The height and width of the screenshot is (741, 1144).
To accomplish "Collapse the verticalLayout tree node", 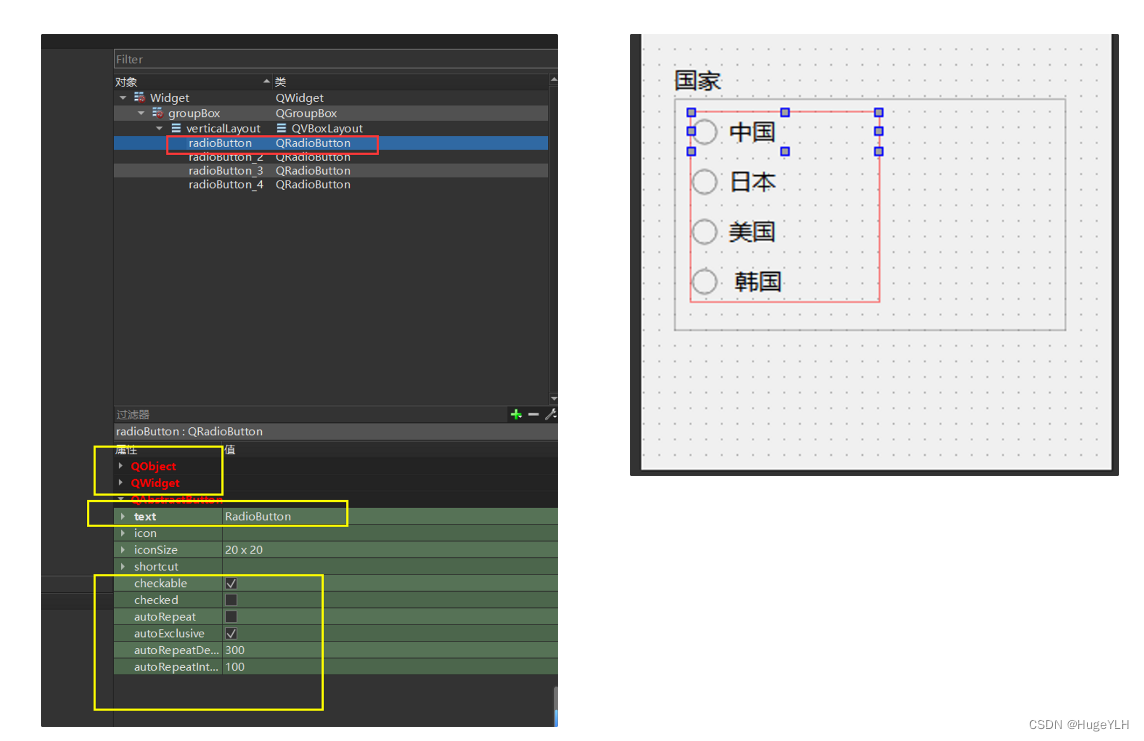I will tap(159, 128).
